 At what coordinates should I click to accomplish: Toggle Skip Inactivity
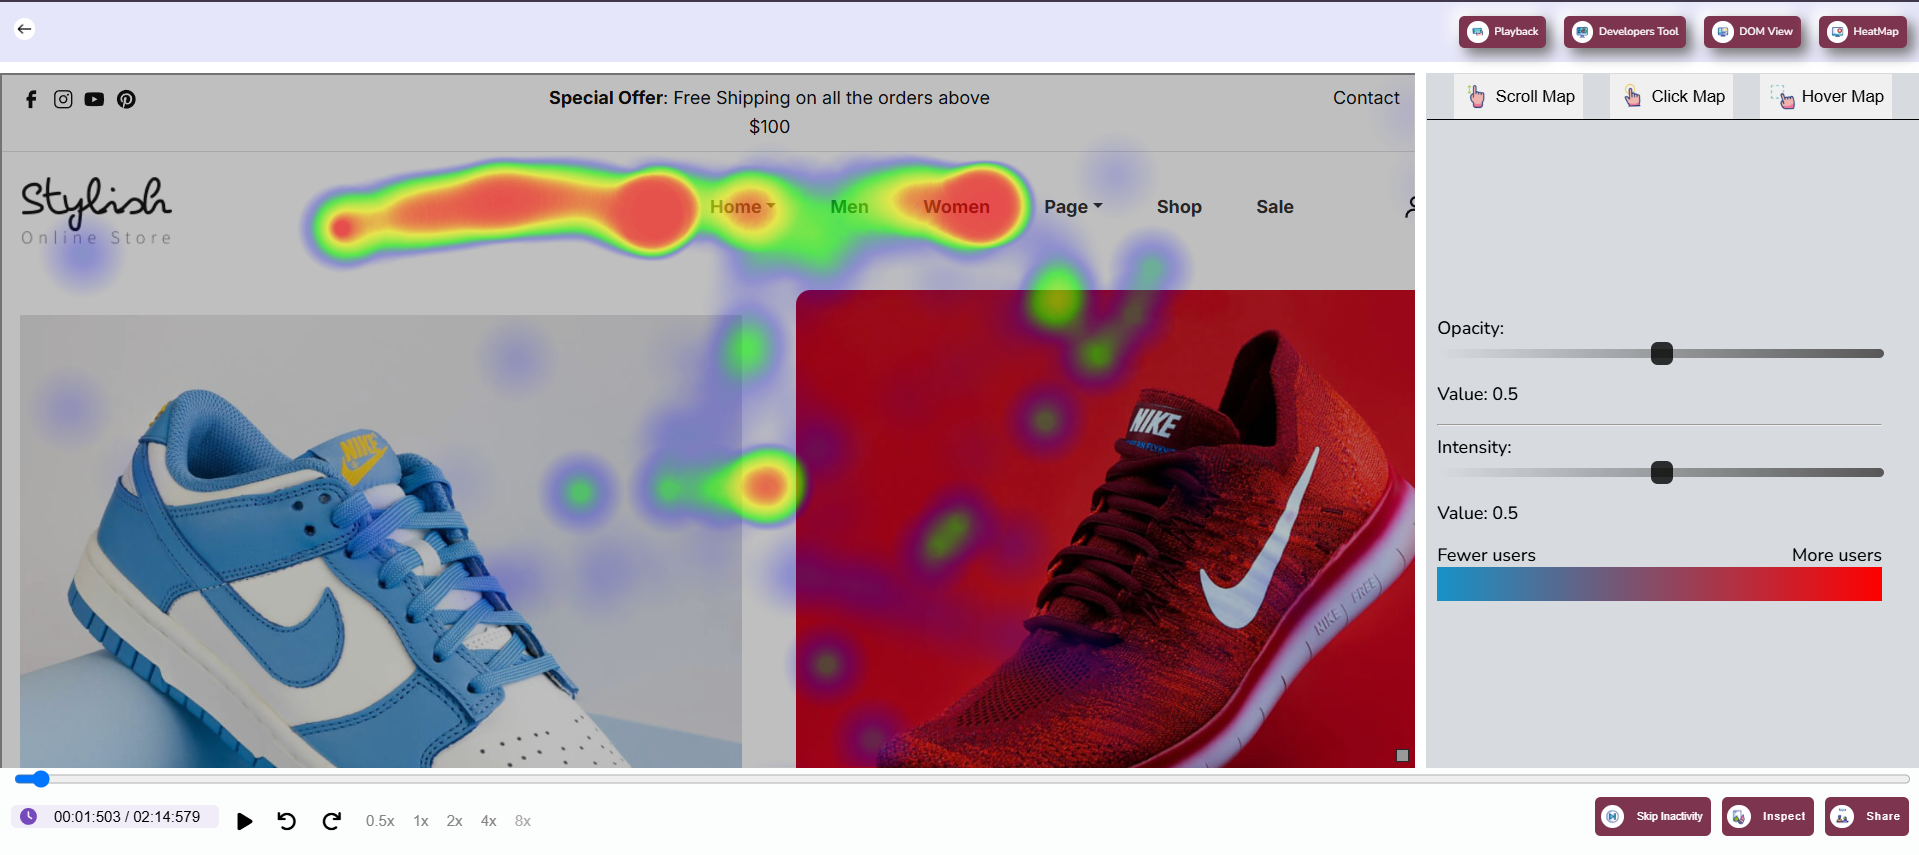(x=1653, y=816)
